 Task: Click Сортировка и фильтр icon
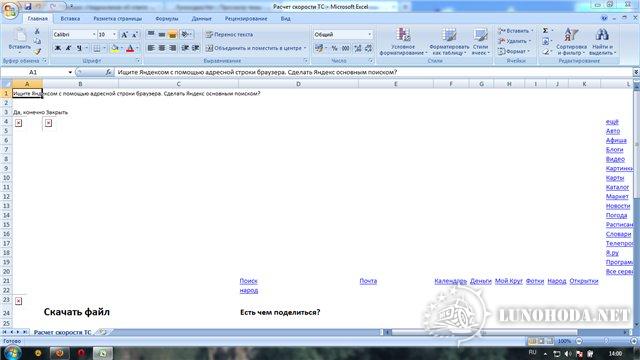(571, 42)
